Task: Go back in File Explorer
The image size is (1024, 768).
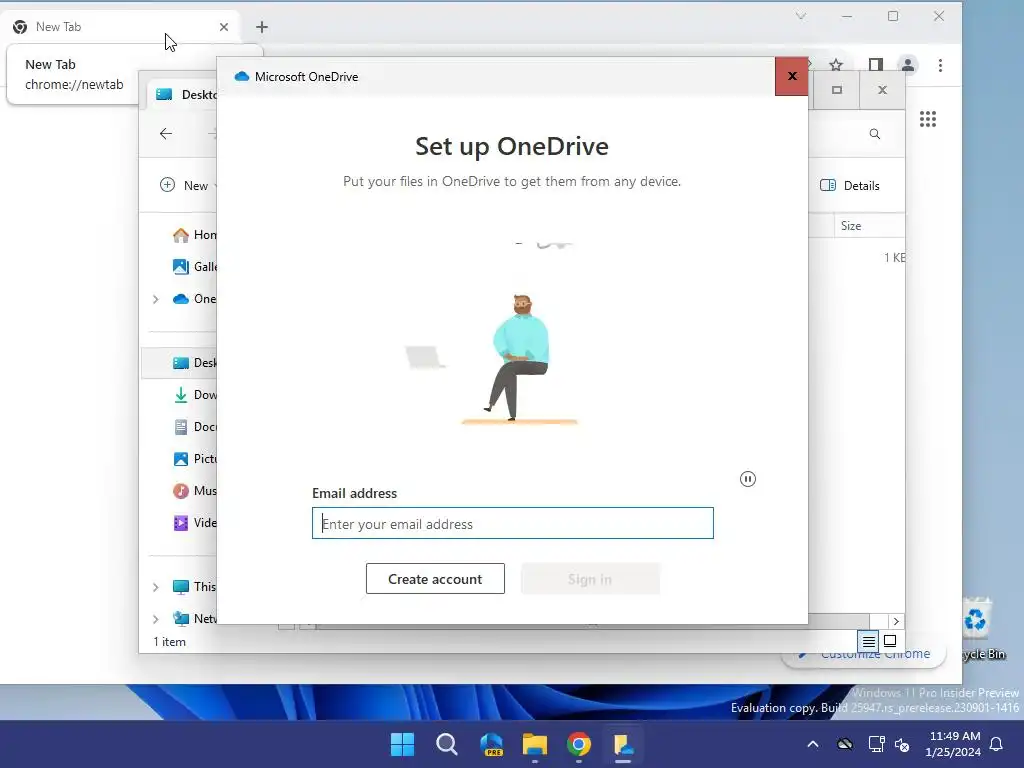Action: coord(166,134)
